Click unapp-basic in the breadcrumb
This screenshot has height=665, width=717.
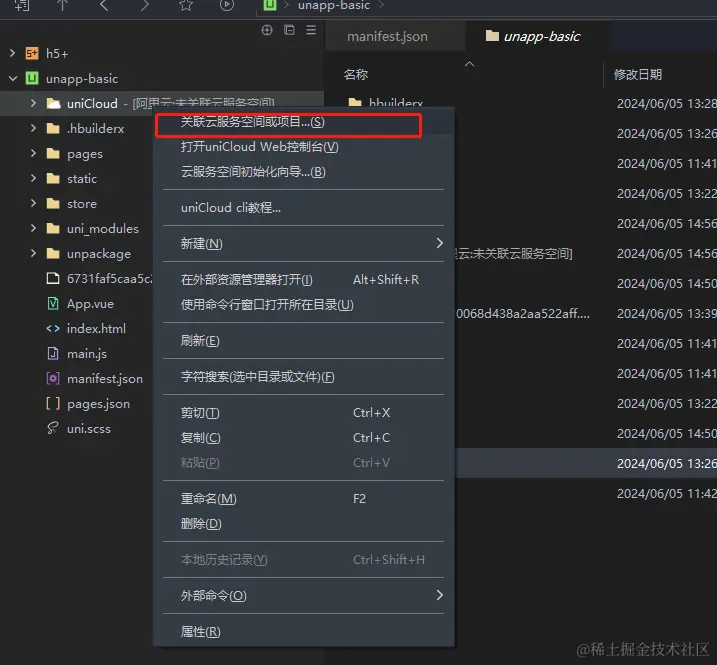pos(334,5)
